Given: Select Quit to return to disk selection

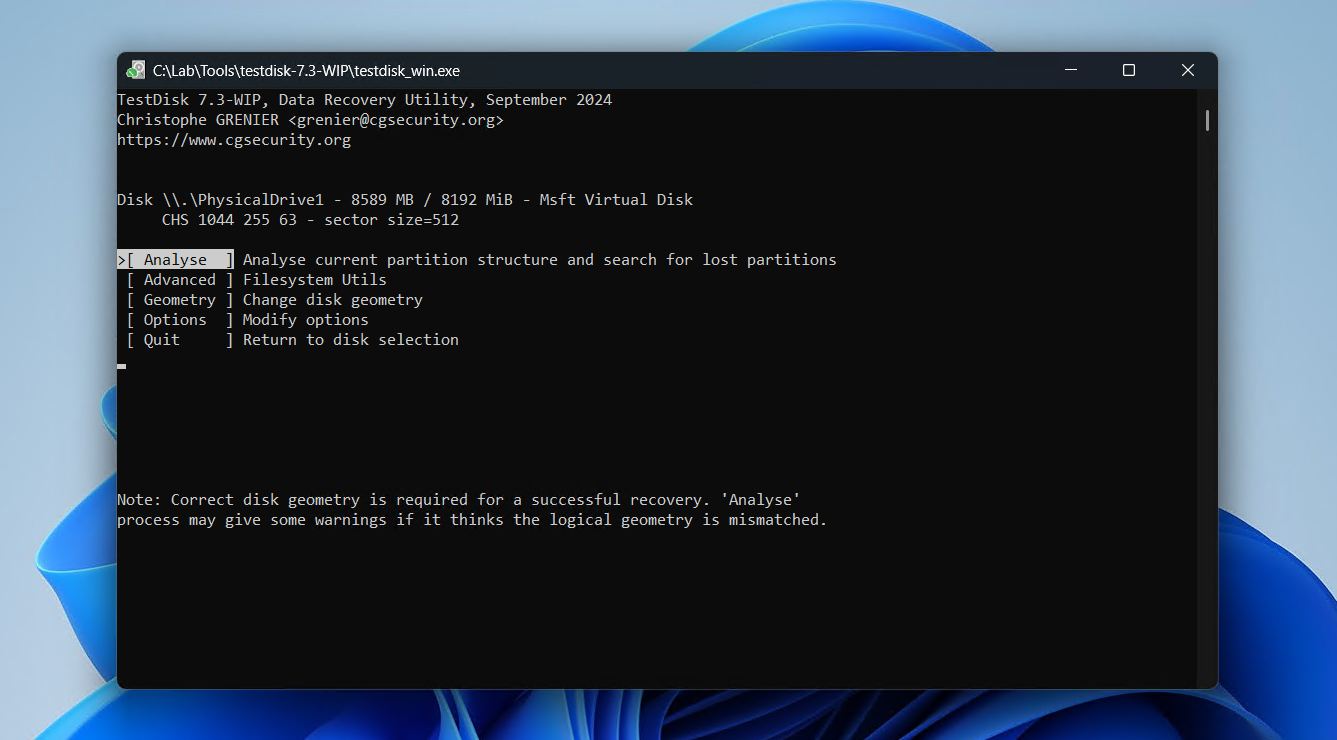Looking at the screenshot, I should (162, 339).
